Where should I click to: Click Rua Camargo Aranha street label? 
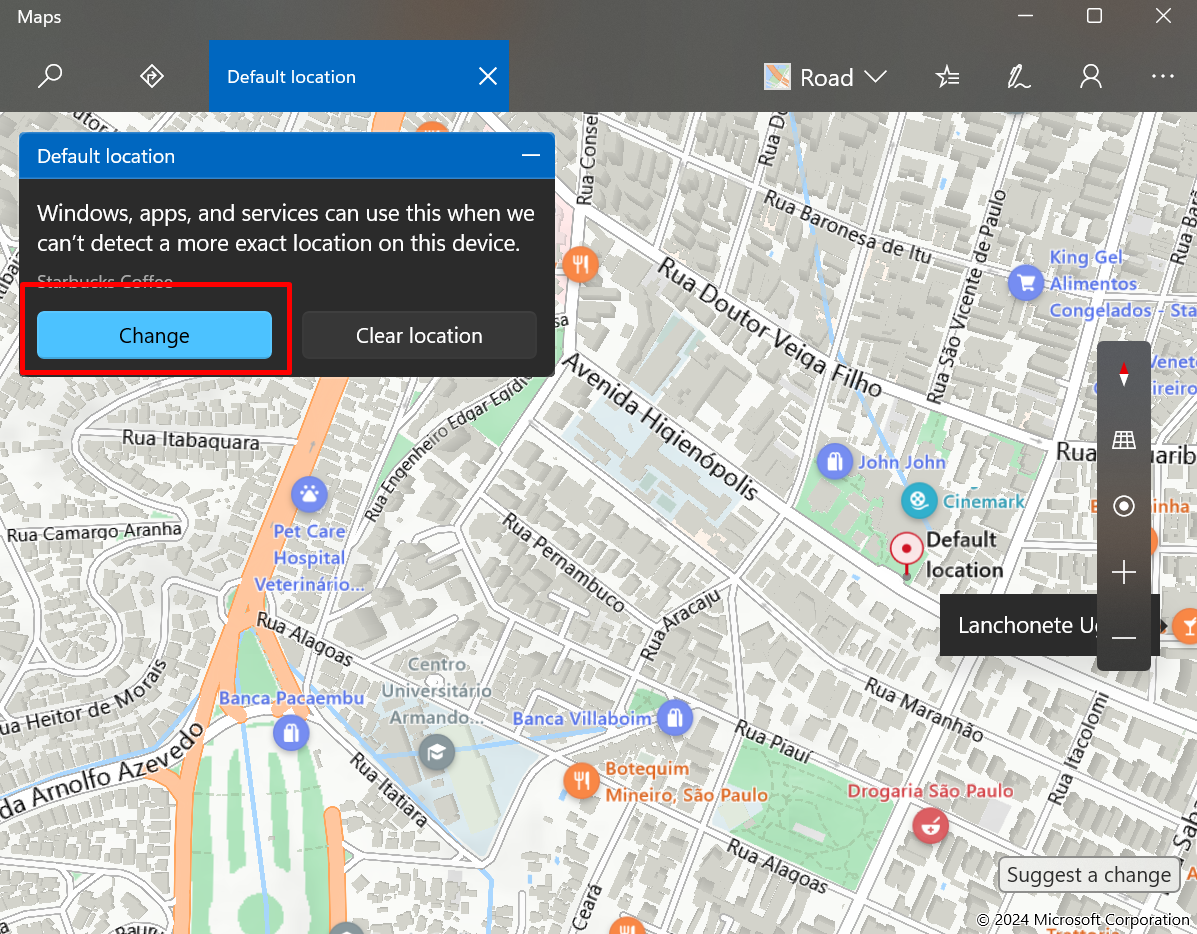(95, 532)
